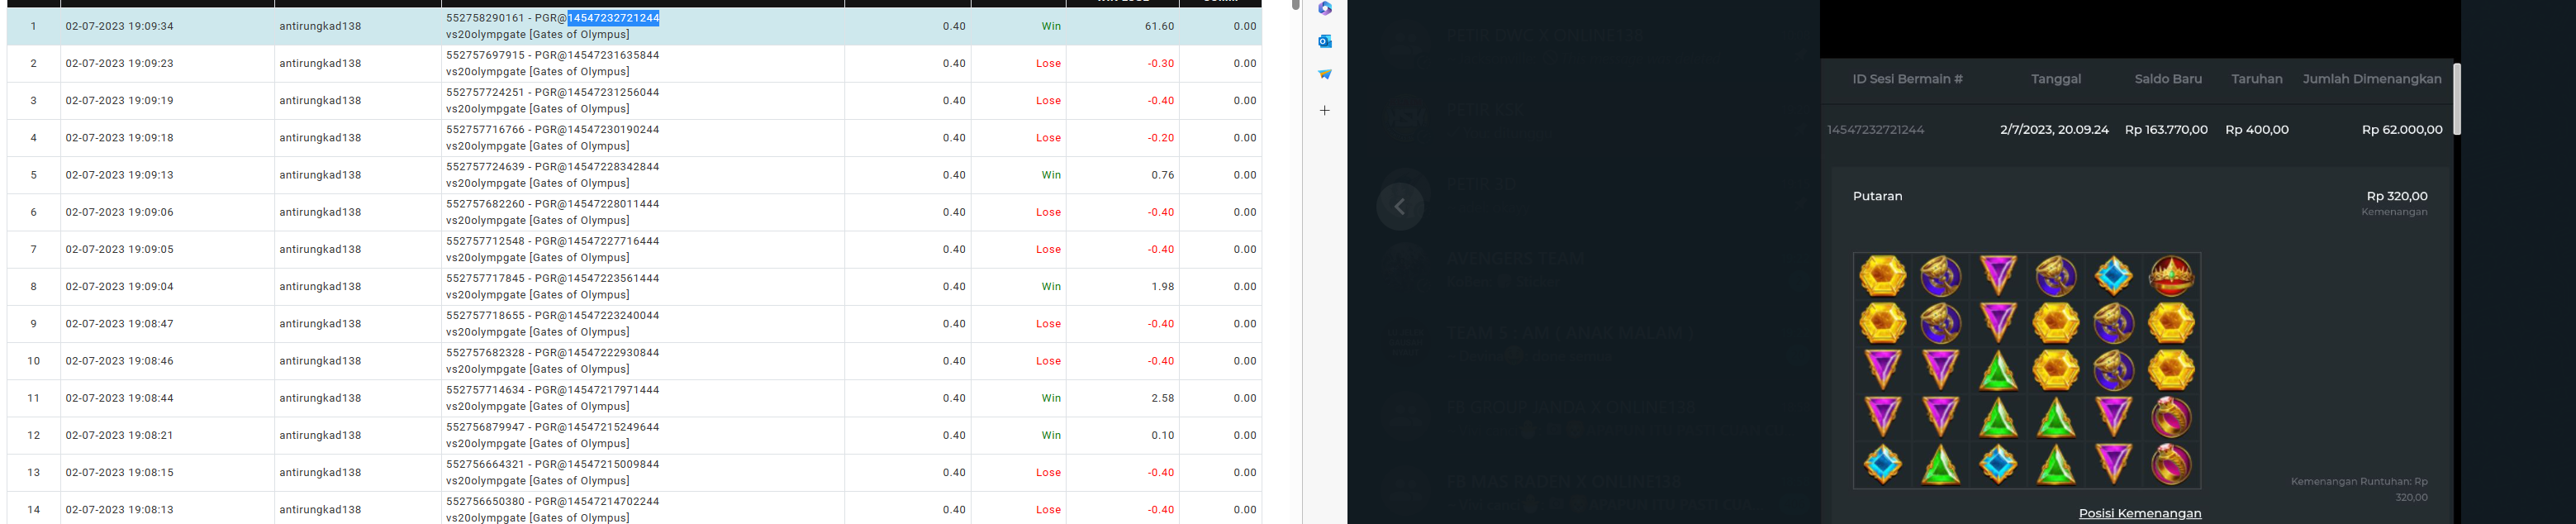Click the red crown symbol in the slot grid

click(x=2171, y=275)
